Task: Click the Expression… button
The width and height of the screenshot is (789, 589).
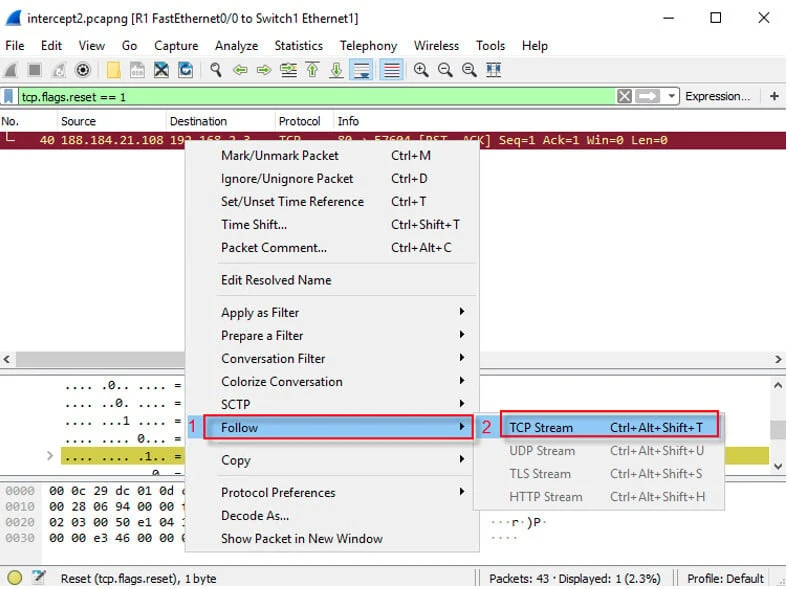Action: [717, 97]
